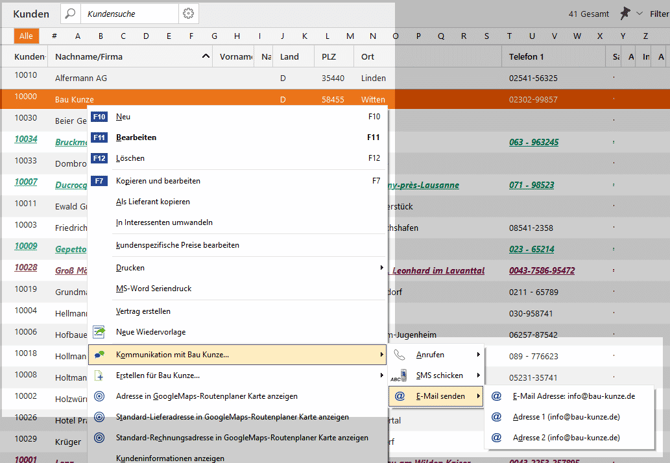Select the Alle alphabet filter button
The width and height of the screenshot is (670, 463).
(27, 36)
